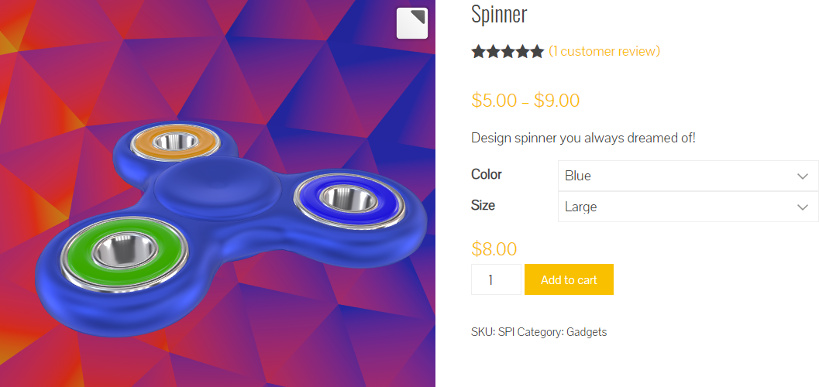Open fullscreen view icon on product image
Viewport: 819px width, 387px height.
point(412,24)
